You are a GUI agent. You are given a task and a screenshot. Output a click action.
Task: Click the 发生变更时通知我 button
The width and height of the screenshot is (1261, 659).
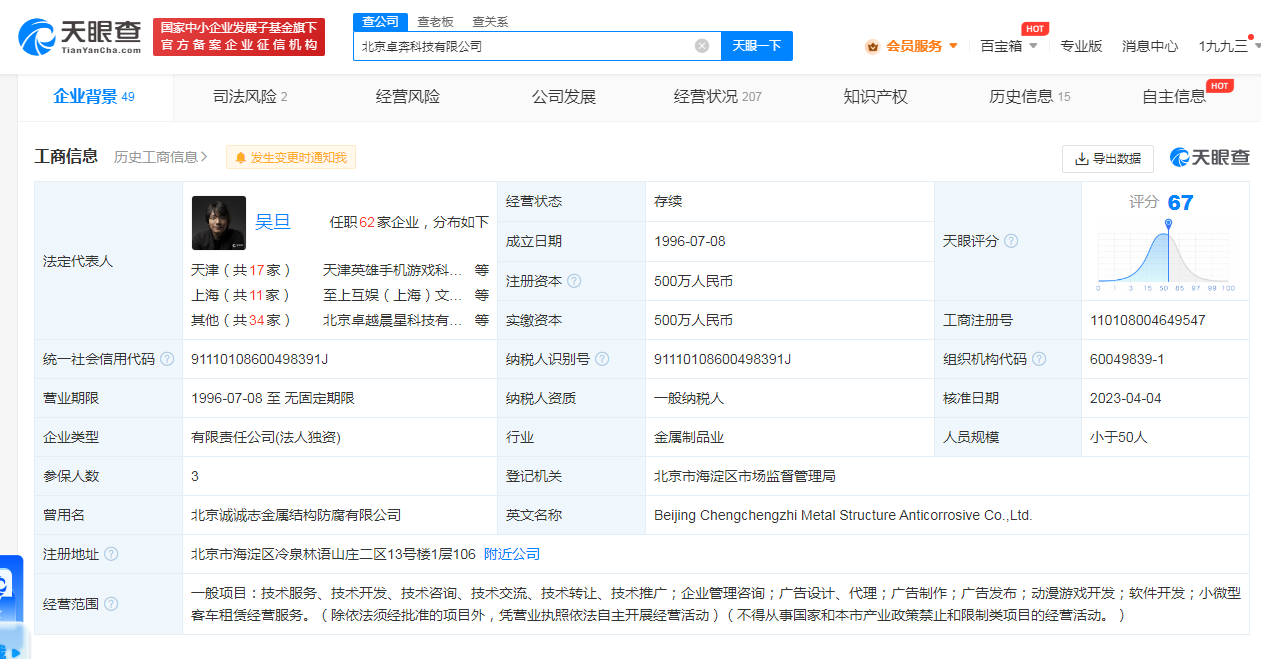(x=291, y=158)
